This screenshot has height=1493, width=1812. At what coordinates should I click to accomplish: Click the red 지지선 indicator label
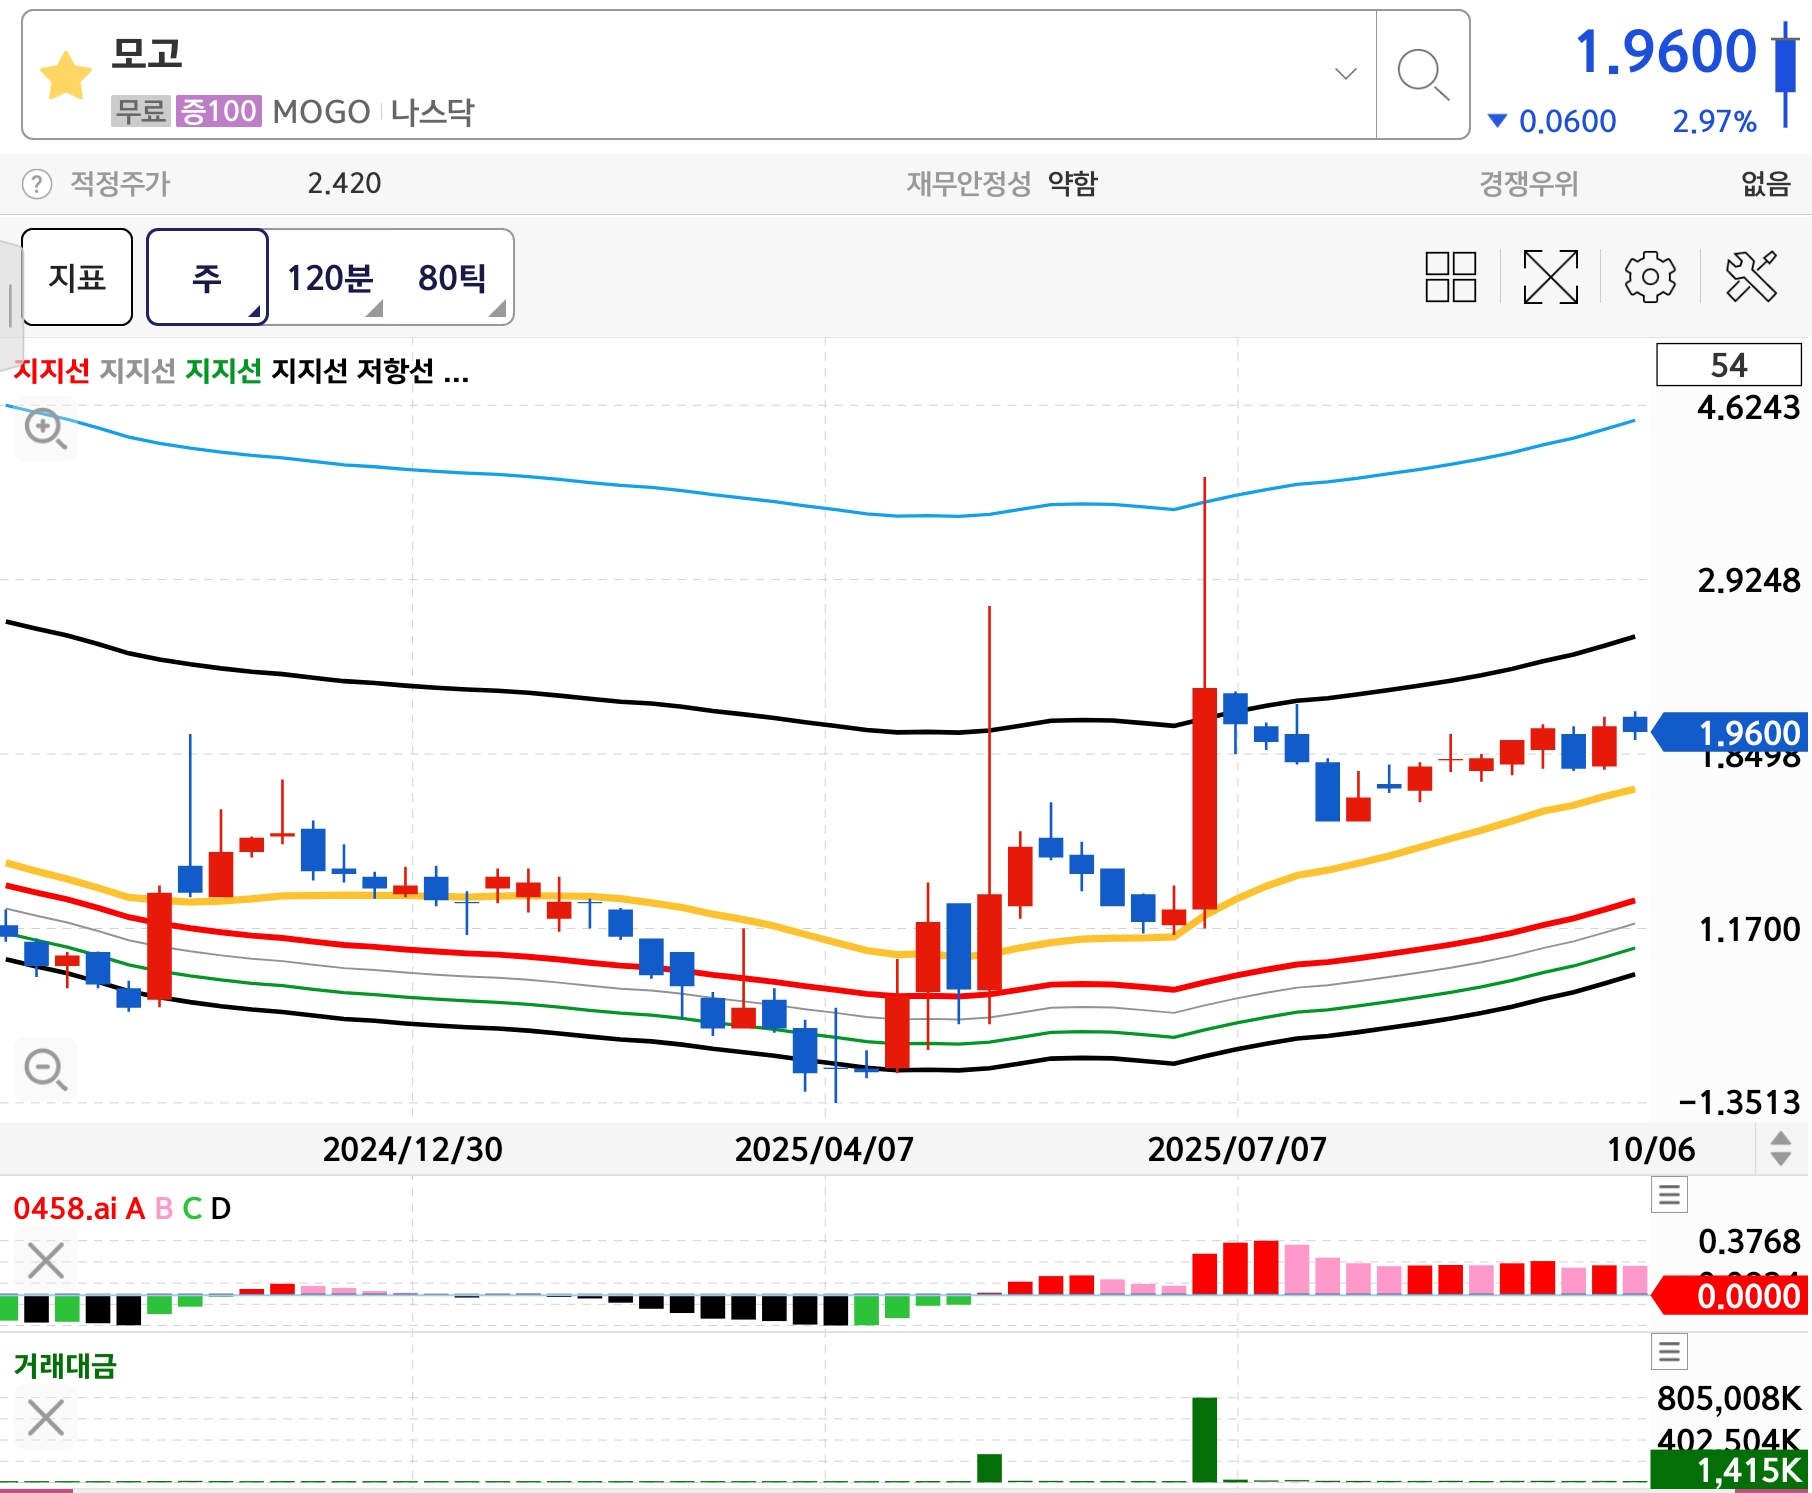[52, 371]
